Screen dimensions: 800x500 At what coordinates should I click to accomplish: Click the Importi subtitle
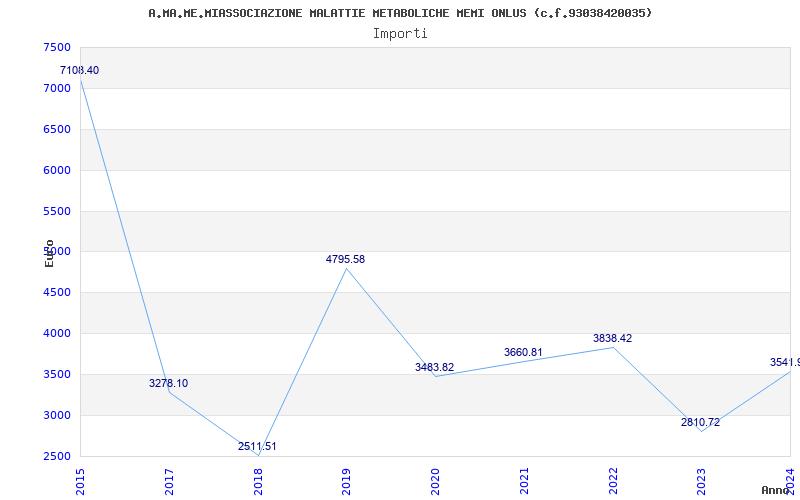[x=400, y=34]
